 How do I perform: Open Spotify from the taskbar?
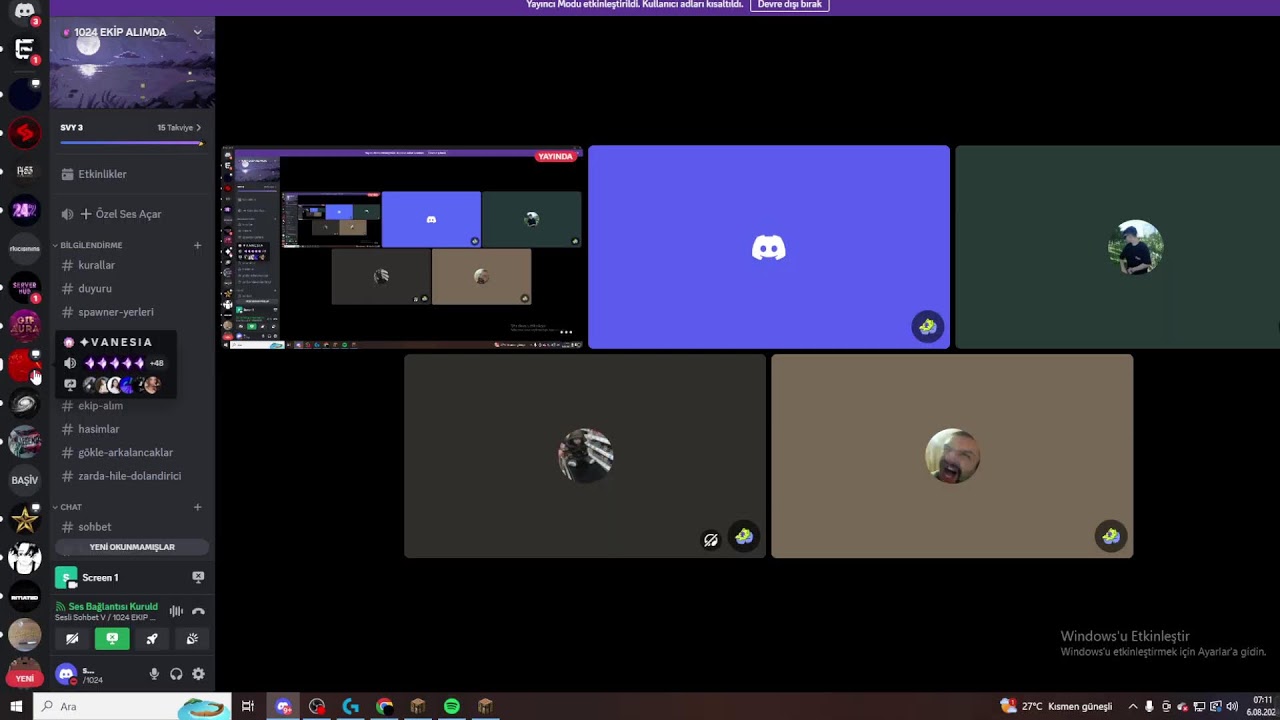(x=452, y=707)
